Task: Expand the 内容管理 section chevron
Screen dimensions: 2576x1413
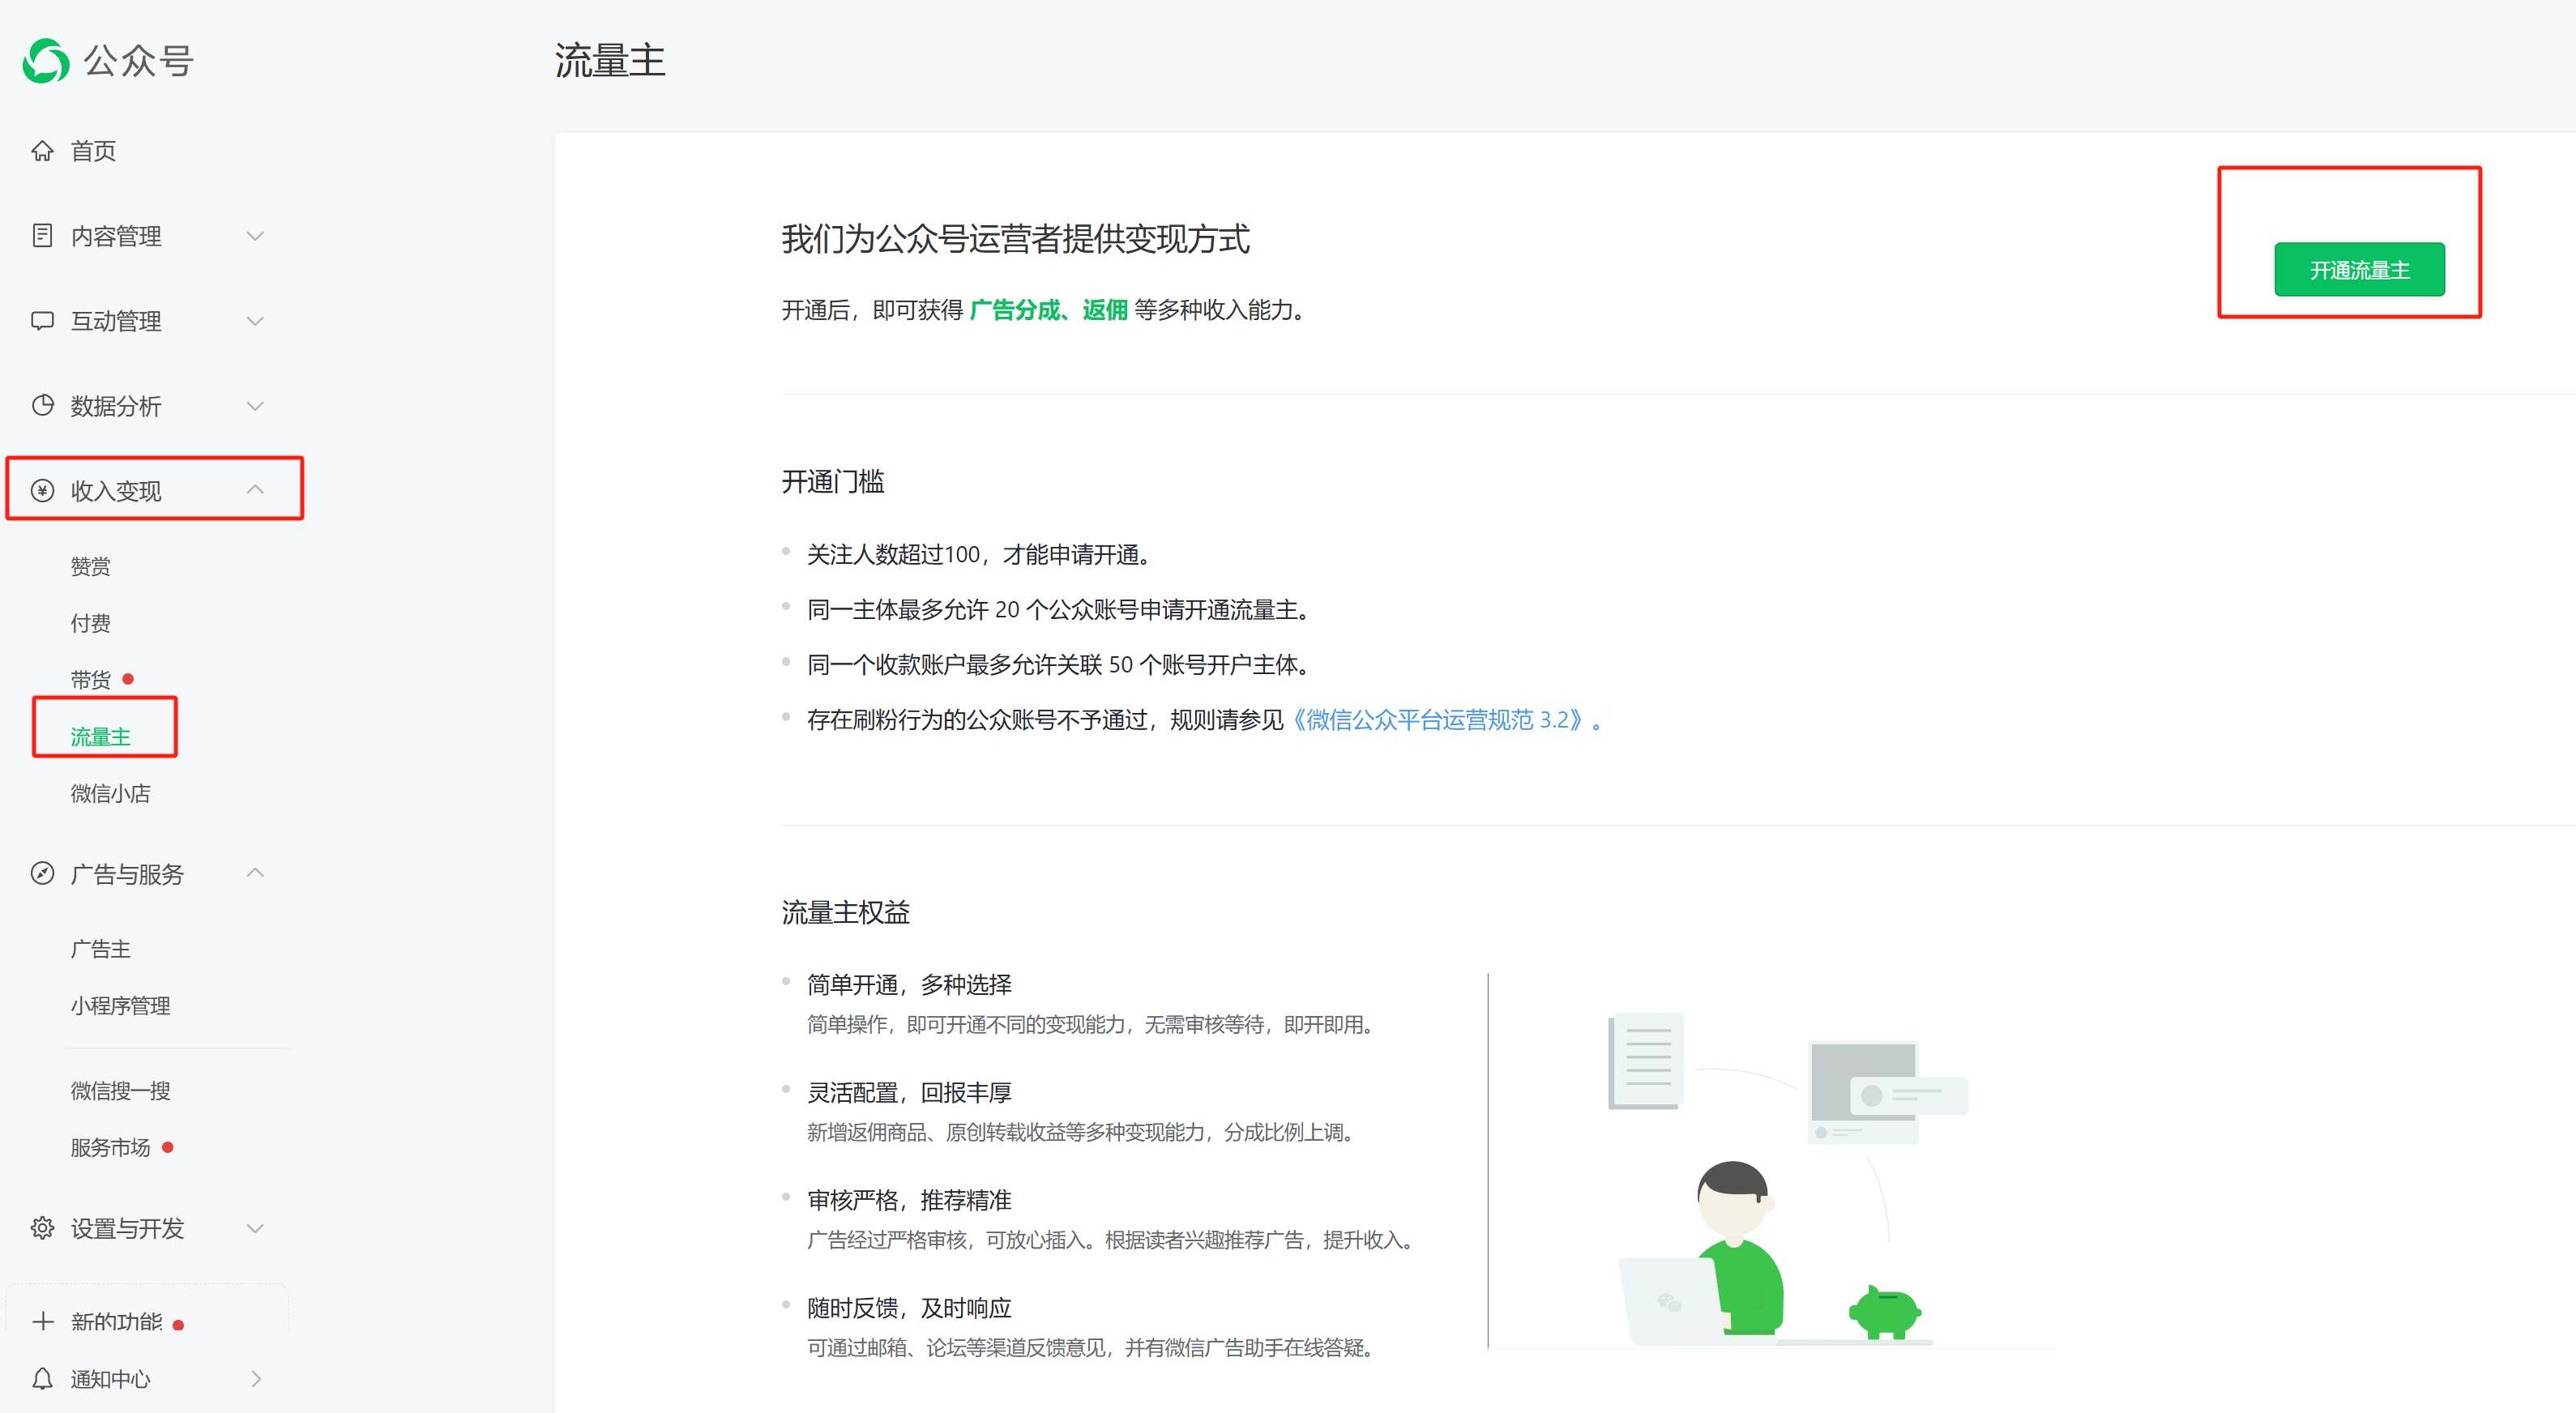Action: point(256,236)
